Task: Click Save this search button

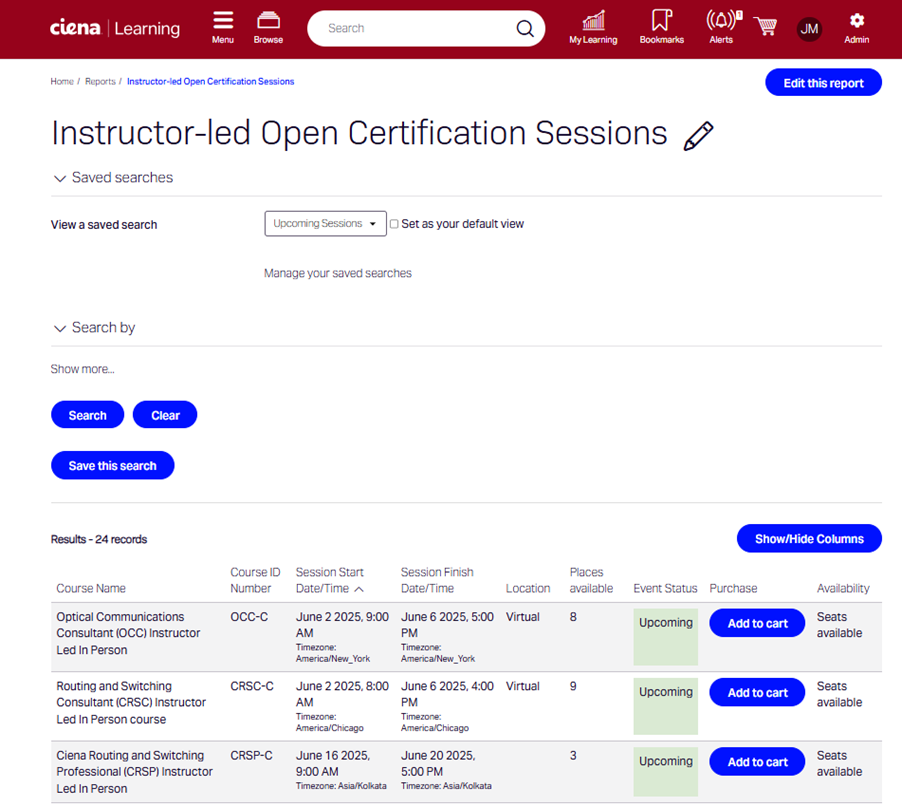Action: point(113,465)
